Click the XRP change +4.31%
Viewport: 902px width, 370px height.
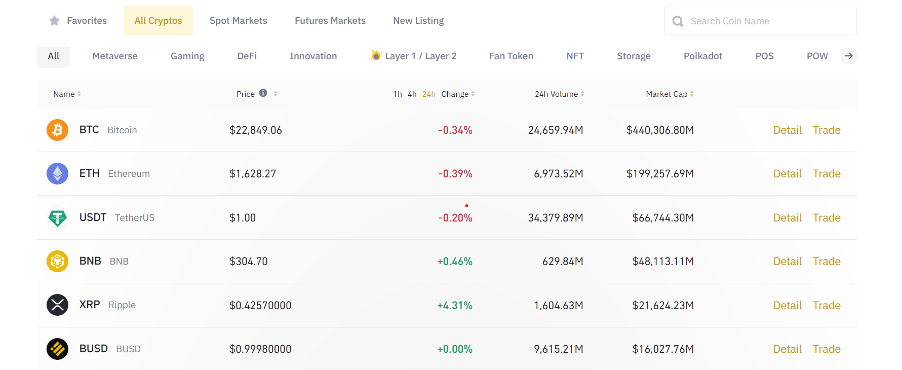click(454, 305)
